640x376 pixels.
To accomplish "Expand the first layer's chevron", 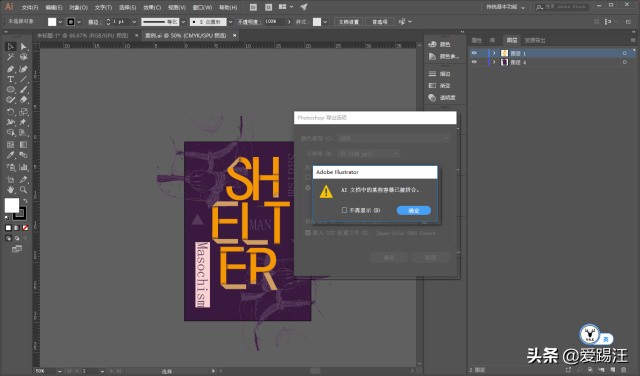I will pyautogui.click(x=494, y=53).
